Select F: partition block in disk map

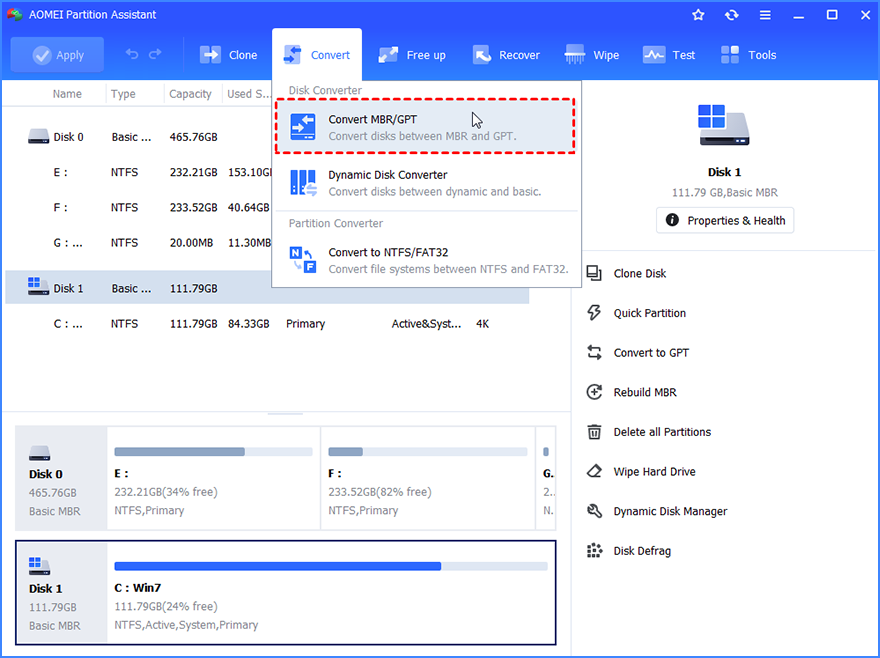pos(428,478)
